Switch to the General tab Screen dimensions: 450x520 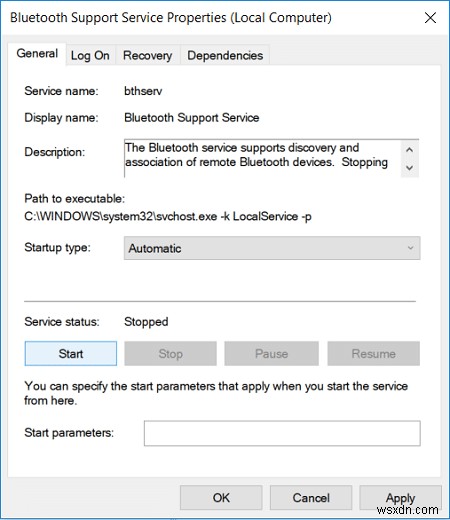click(37, 54)
